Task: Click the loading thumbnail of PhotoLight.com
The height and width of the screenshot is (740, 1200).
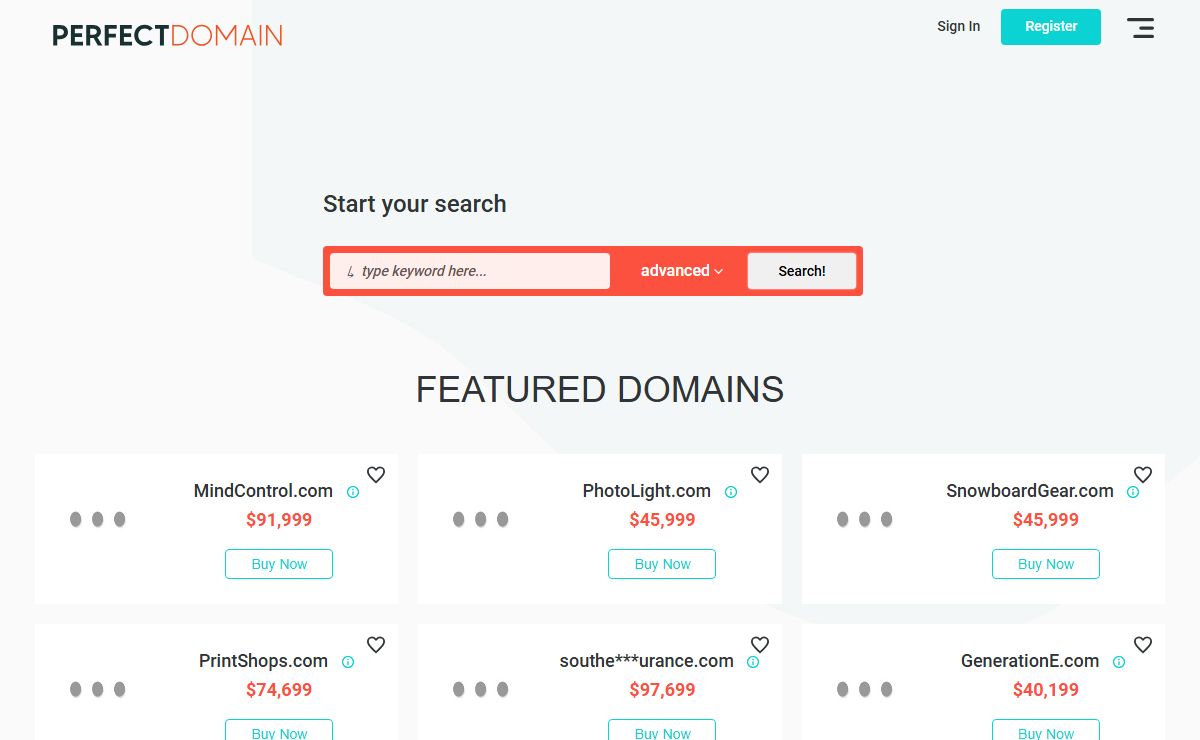Action: click(x=481, y=520)
